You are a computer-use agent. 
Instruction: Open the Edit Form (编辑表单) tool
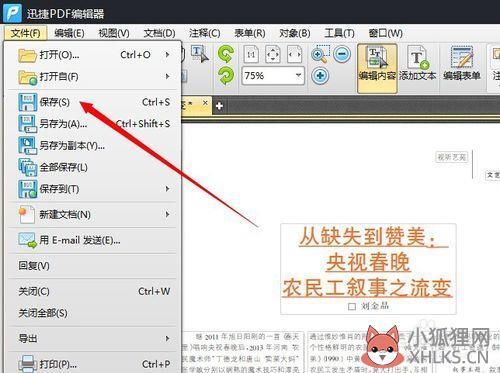pyautogui.click(x=462, y=64)
